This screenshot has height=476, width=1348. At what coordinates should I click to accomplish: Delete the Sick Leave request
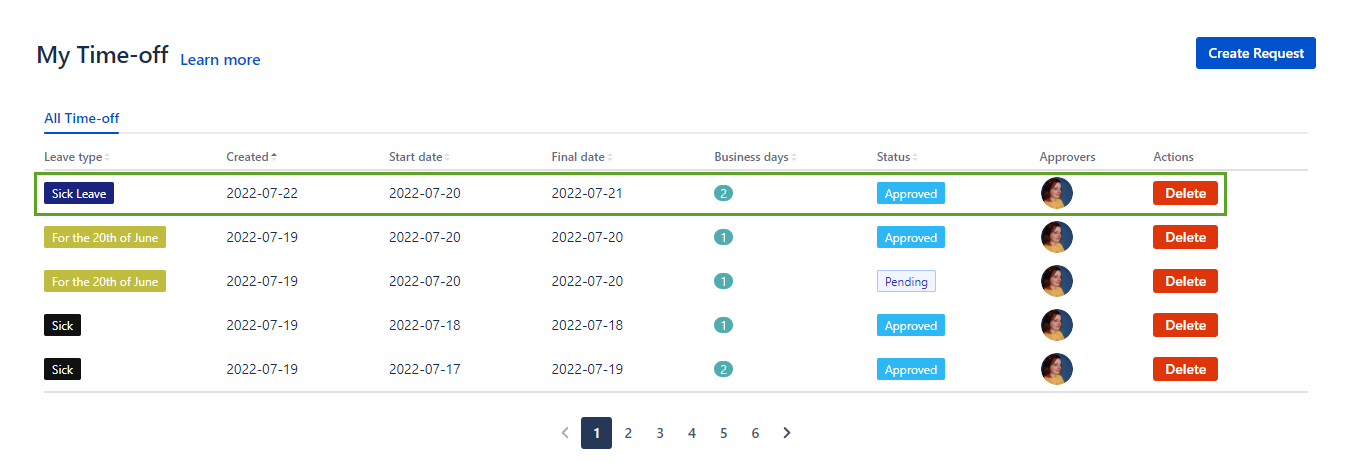[1185, 193]
